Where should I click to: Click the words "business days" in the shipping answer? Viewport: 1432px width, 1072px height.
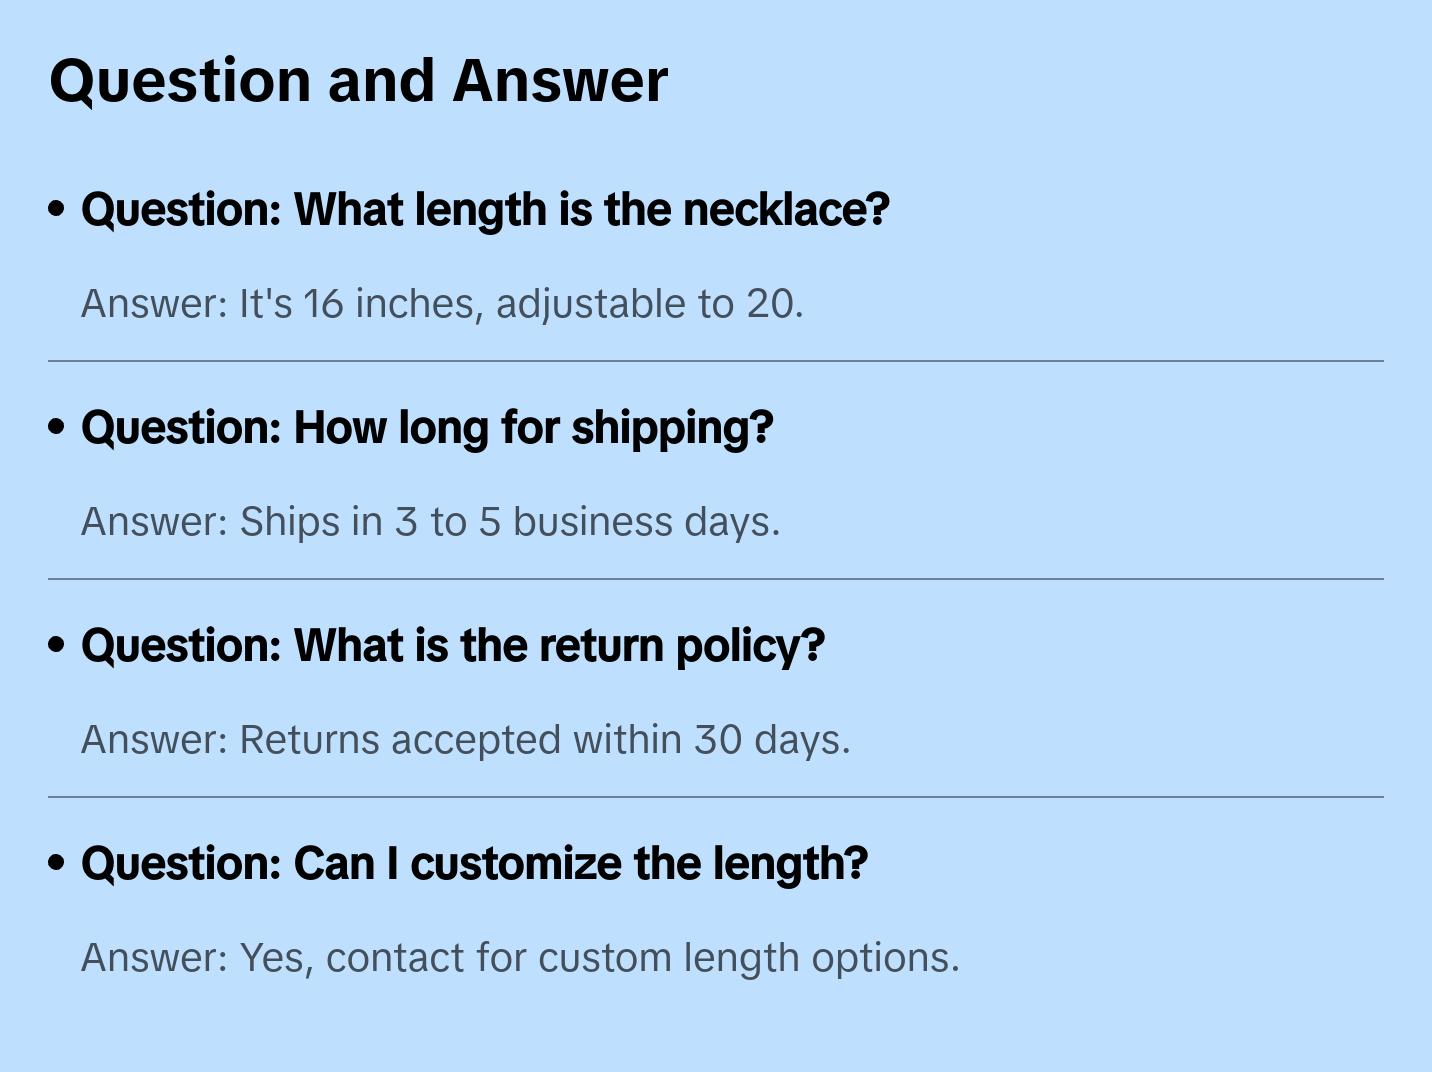coord(646,522)
